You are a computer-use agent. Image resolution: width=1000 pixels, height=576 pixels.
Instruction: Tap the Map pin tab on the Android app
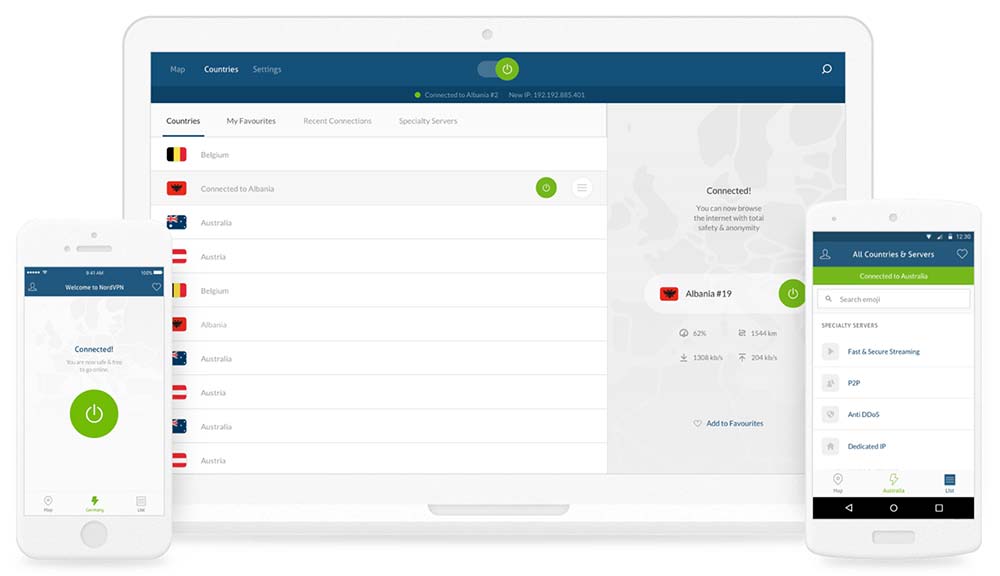tap(838, 482)
